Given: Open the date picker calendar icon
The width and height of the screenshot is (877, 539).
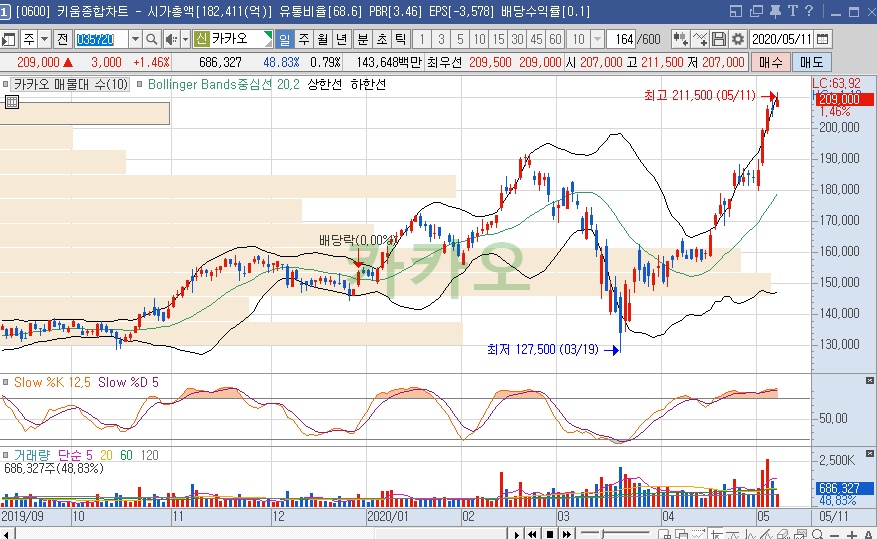Looking at the screenshot, I should point(823,39).
